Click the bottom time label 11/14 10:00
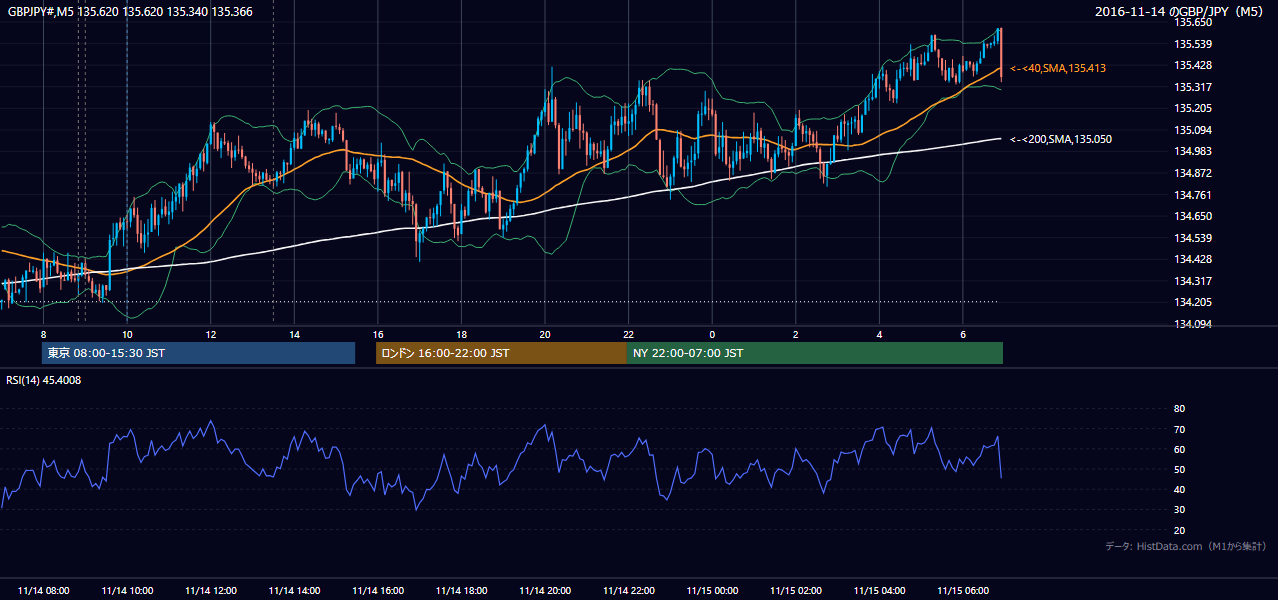Screen dimensions: 1278x600 pyautogui.click(x=127, y=591)
